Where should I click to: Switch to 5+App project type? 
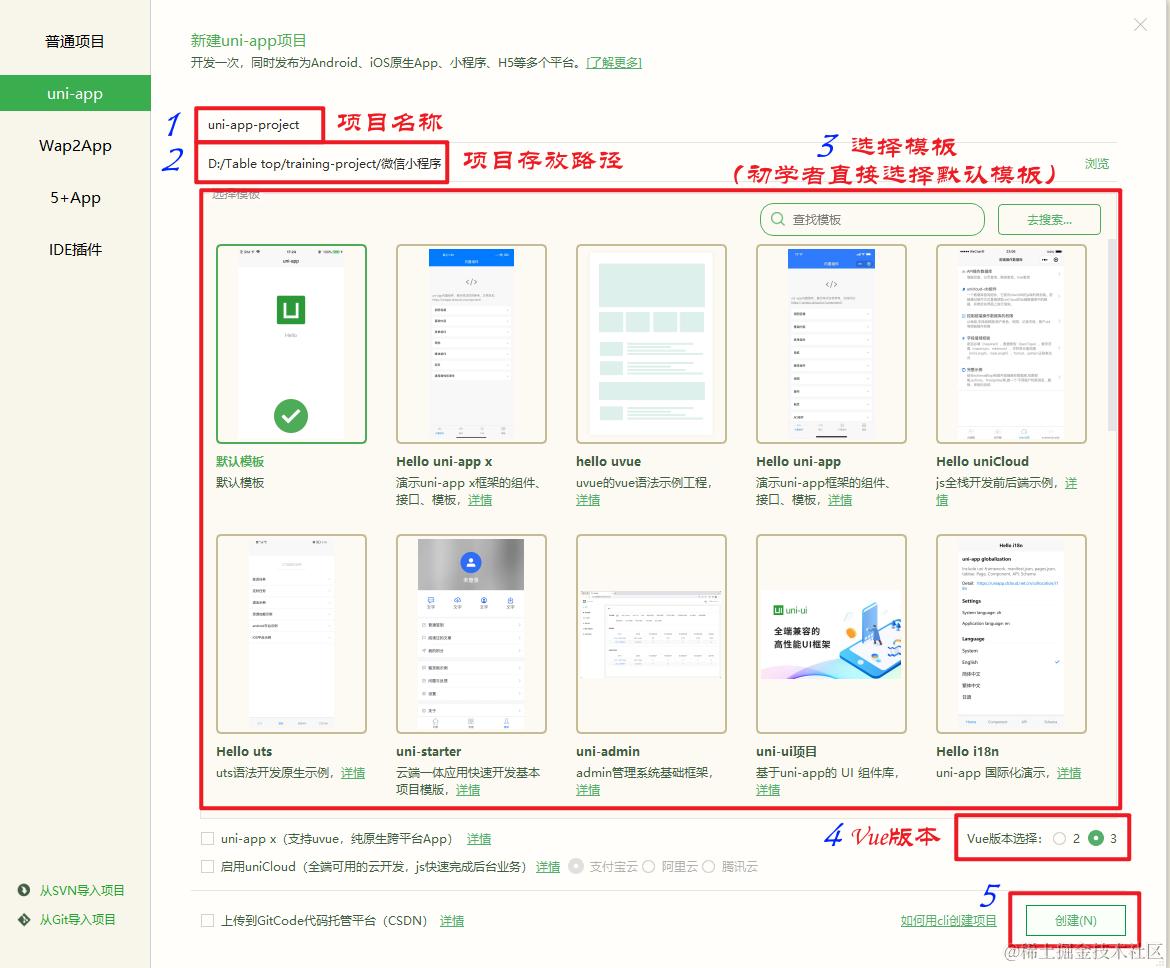[75, 198]
